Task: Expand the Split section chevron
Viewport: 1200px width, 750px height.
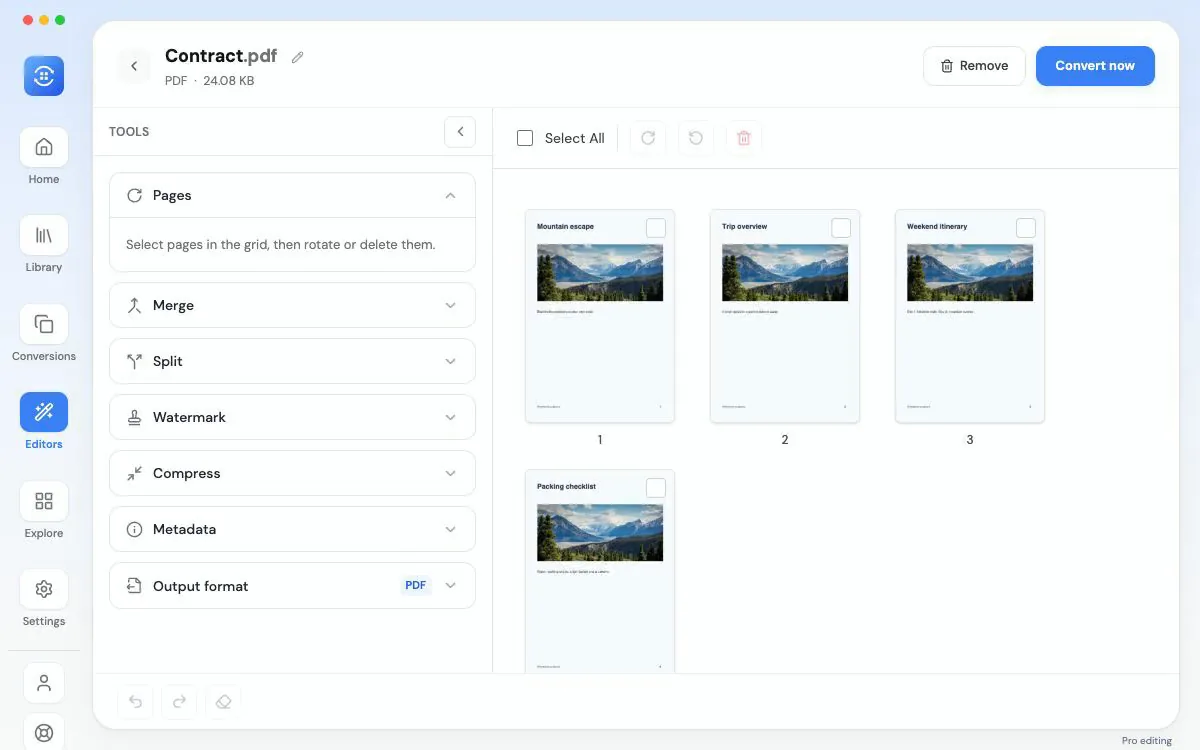Action: coord(450,361)
